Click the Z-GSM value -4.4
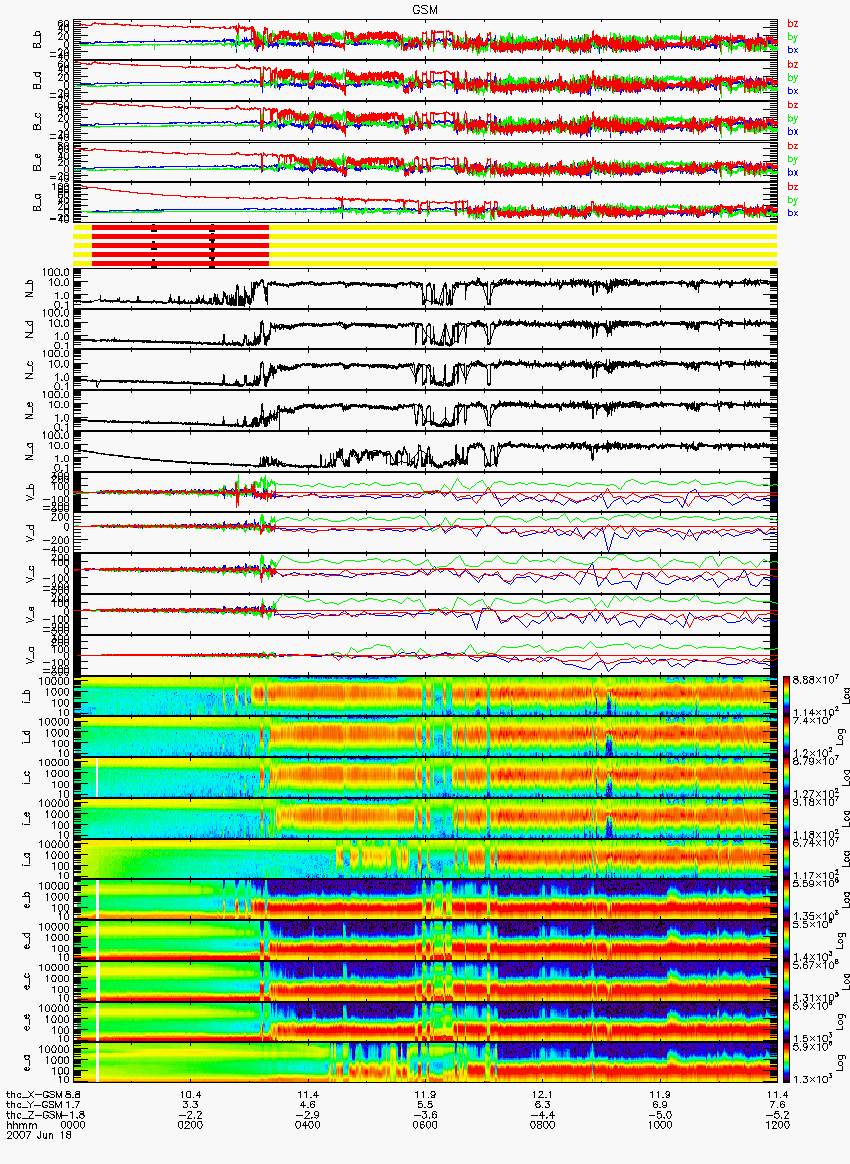 543,1115
